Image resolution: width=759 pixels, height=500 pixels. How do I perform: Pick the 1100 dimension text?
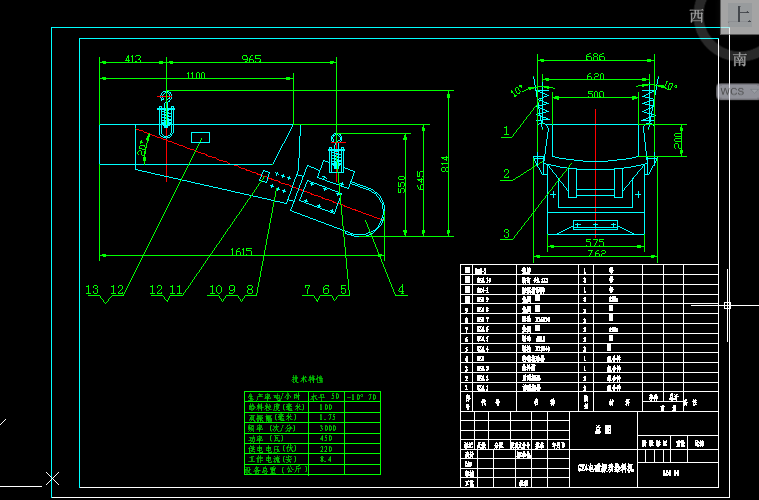[196, 75]
